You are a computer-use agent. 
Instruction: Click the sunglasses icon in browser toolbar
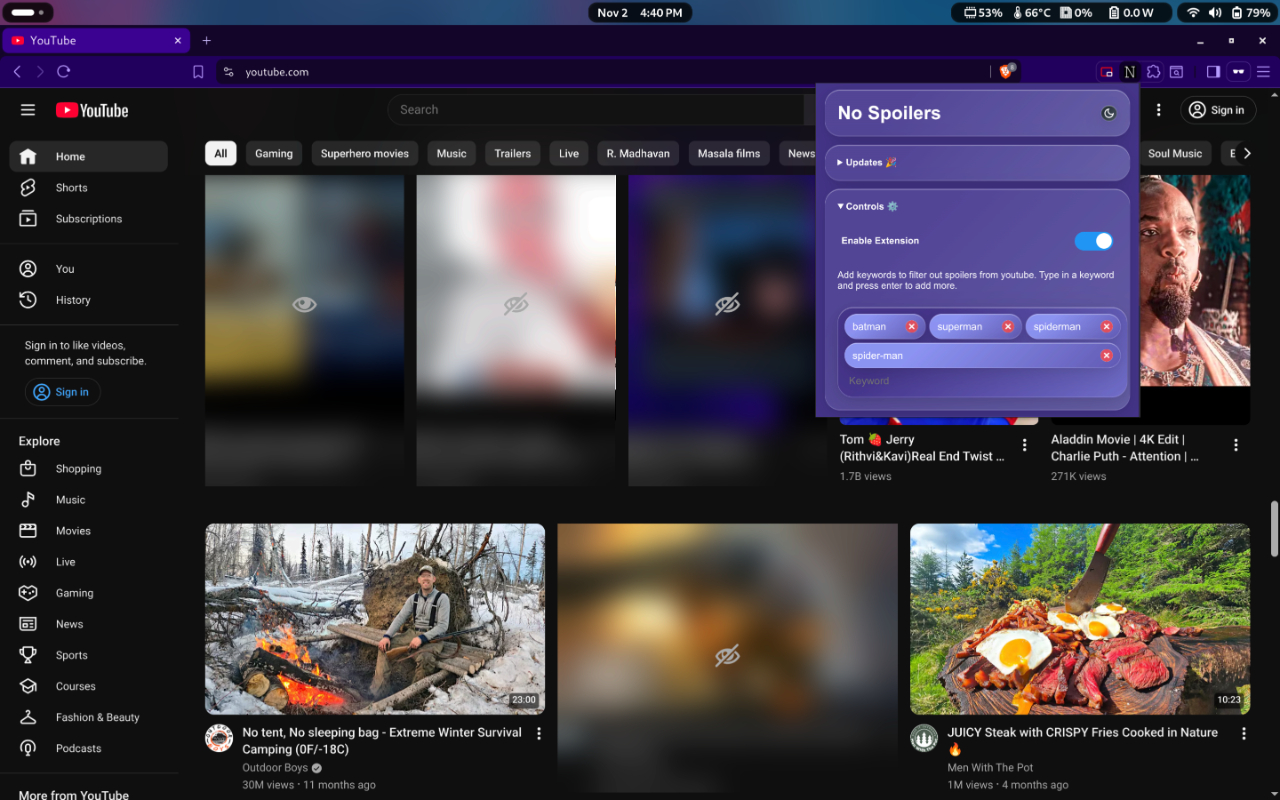pos(1239,72)
